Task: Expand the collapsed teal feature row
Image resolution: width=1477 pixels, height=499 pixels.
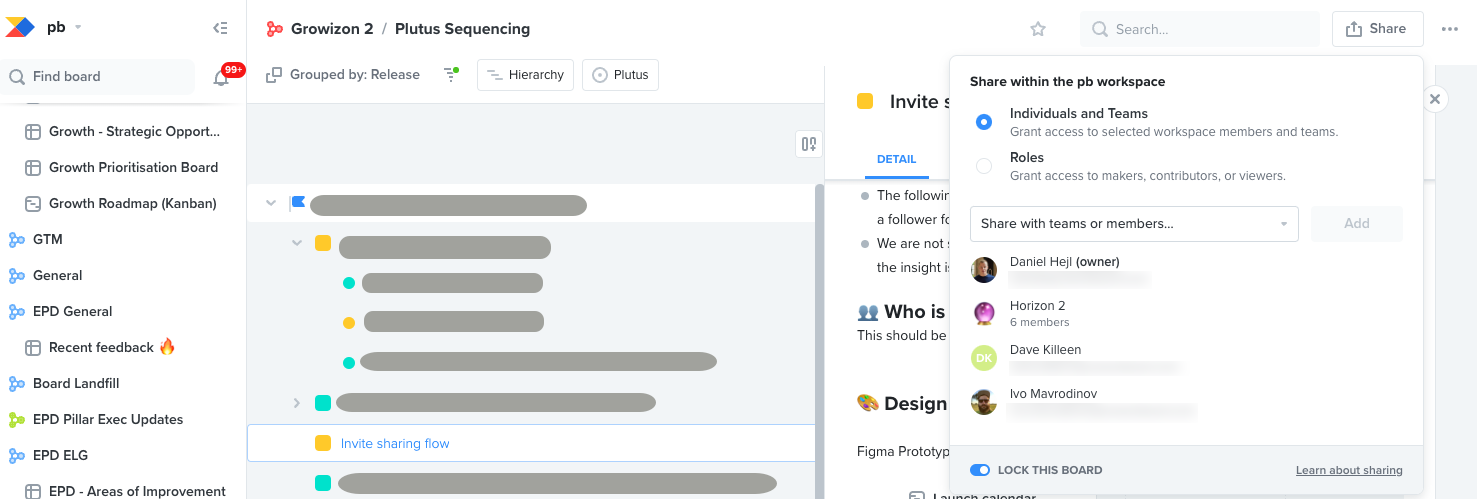Action: click(297, 403)
